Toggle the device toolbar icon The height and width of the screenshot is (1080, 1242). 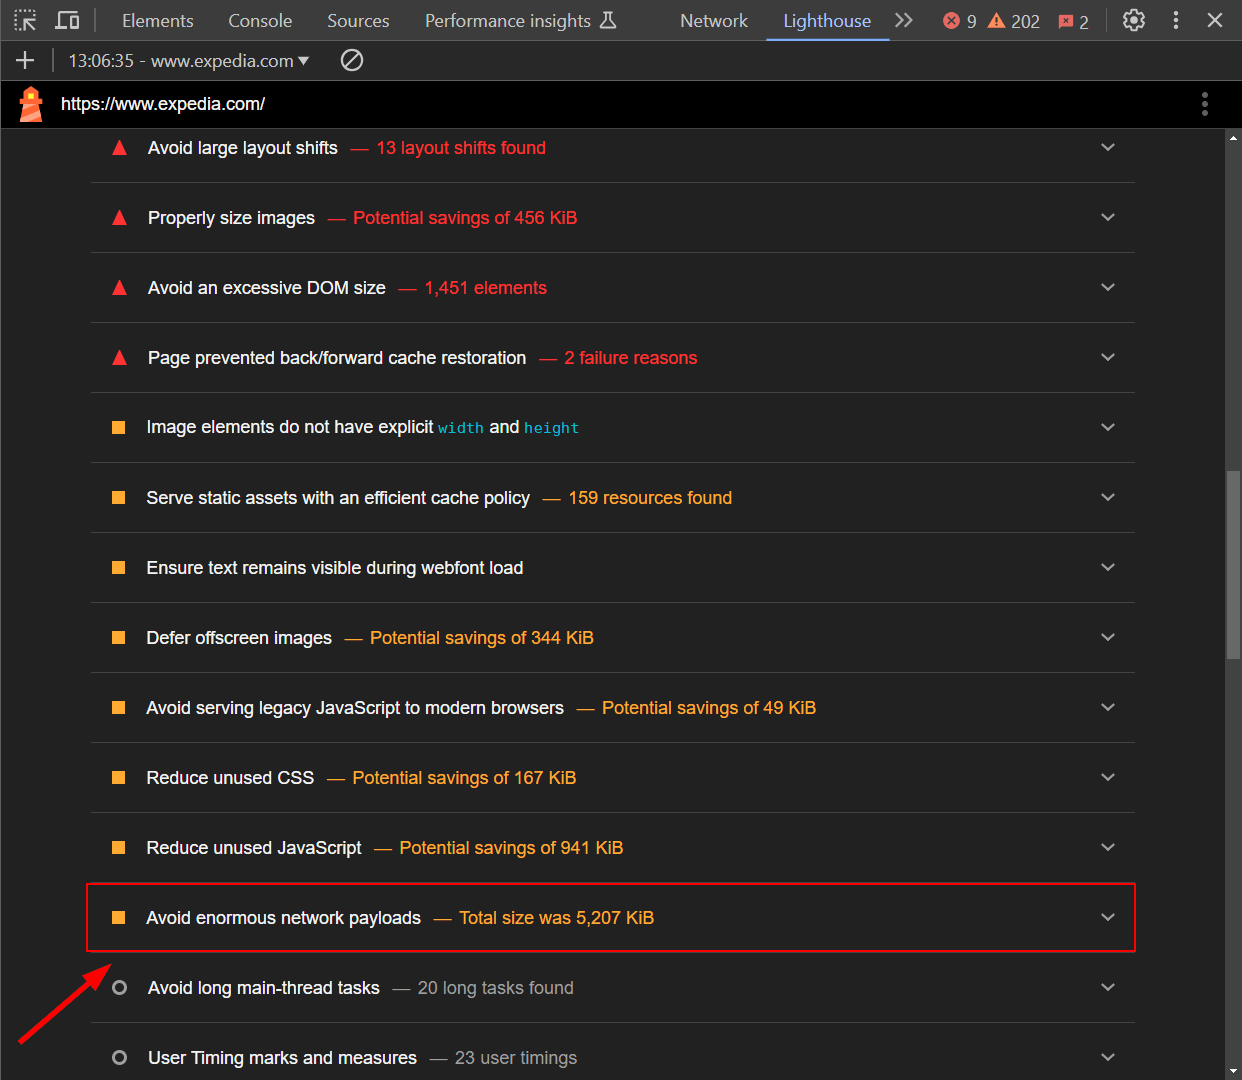[x=67, y=20]
